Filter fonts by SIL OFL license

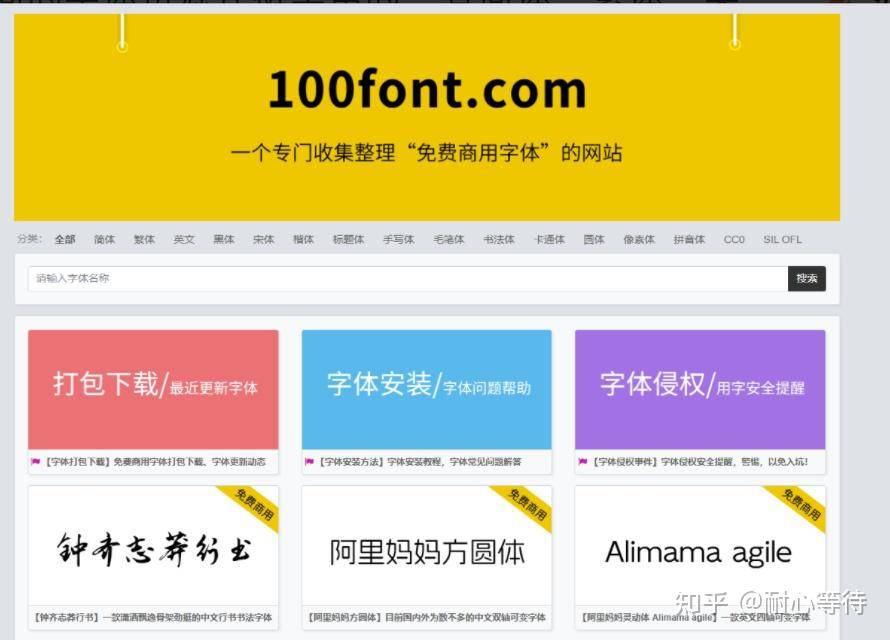click(x=782, y=239)
